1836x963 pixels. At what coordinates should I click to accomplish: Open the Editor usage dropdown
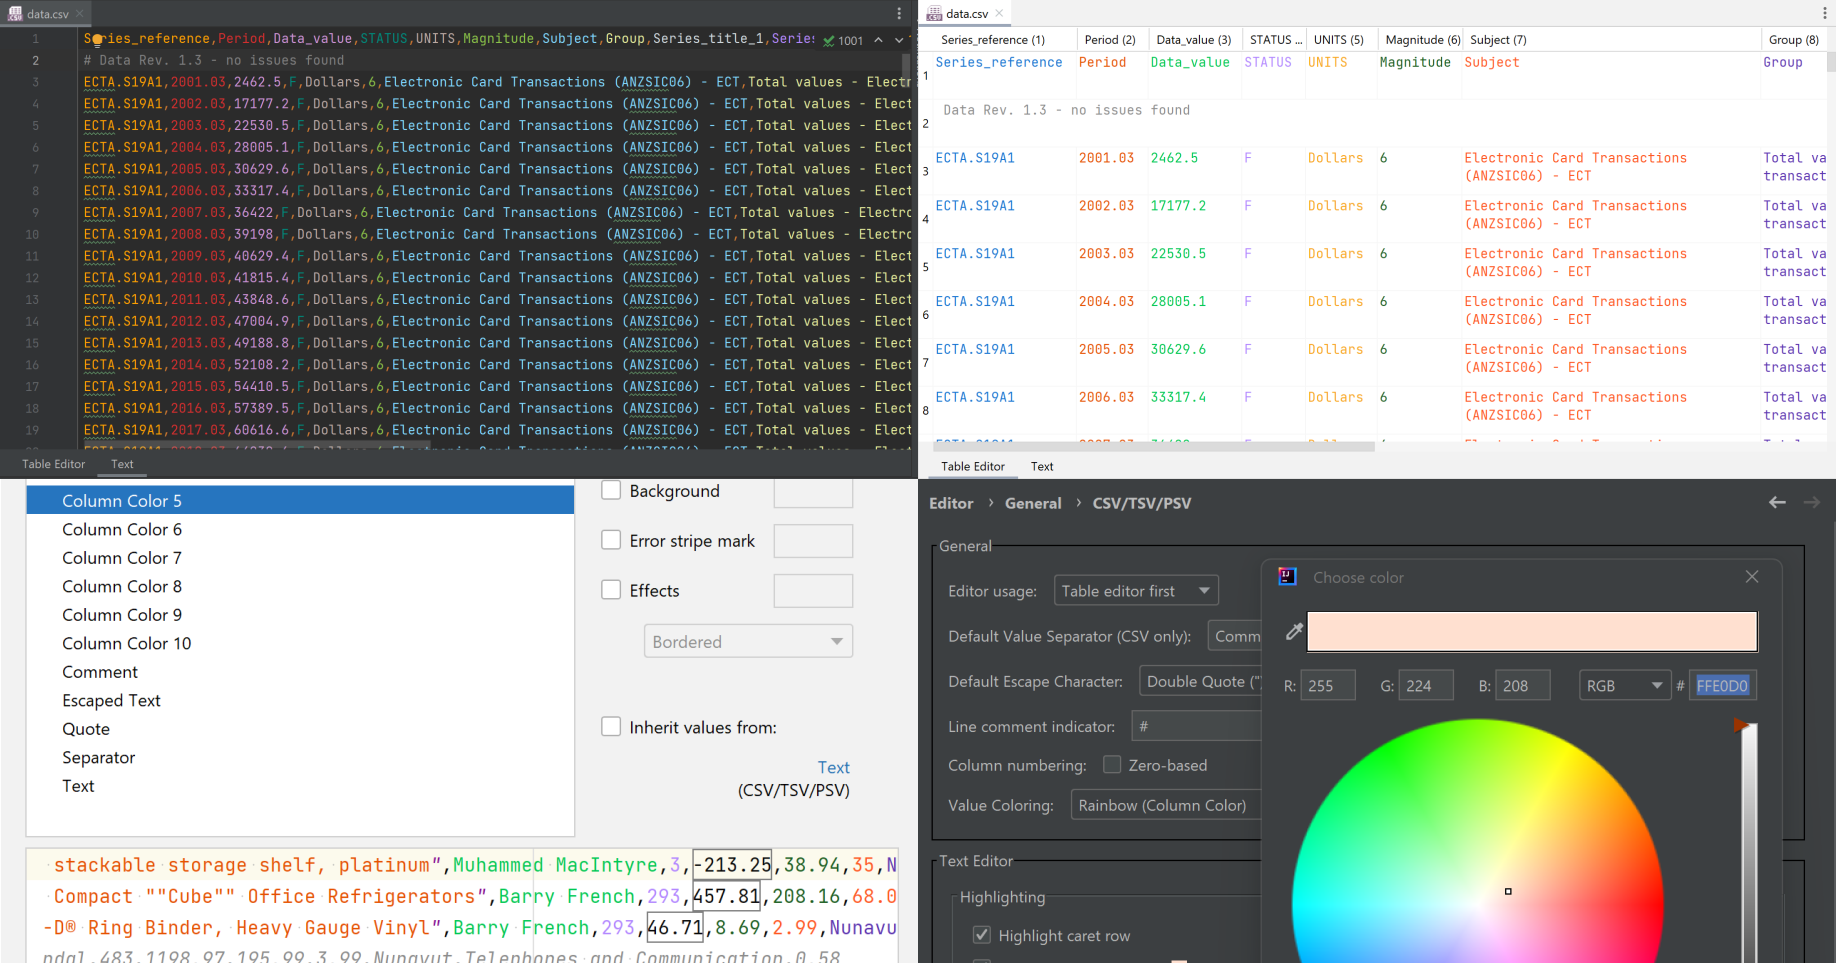point(1136,591)
